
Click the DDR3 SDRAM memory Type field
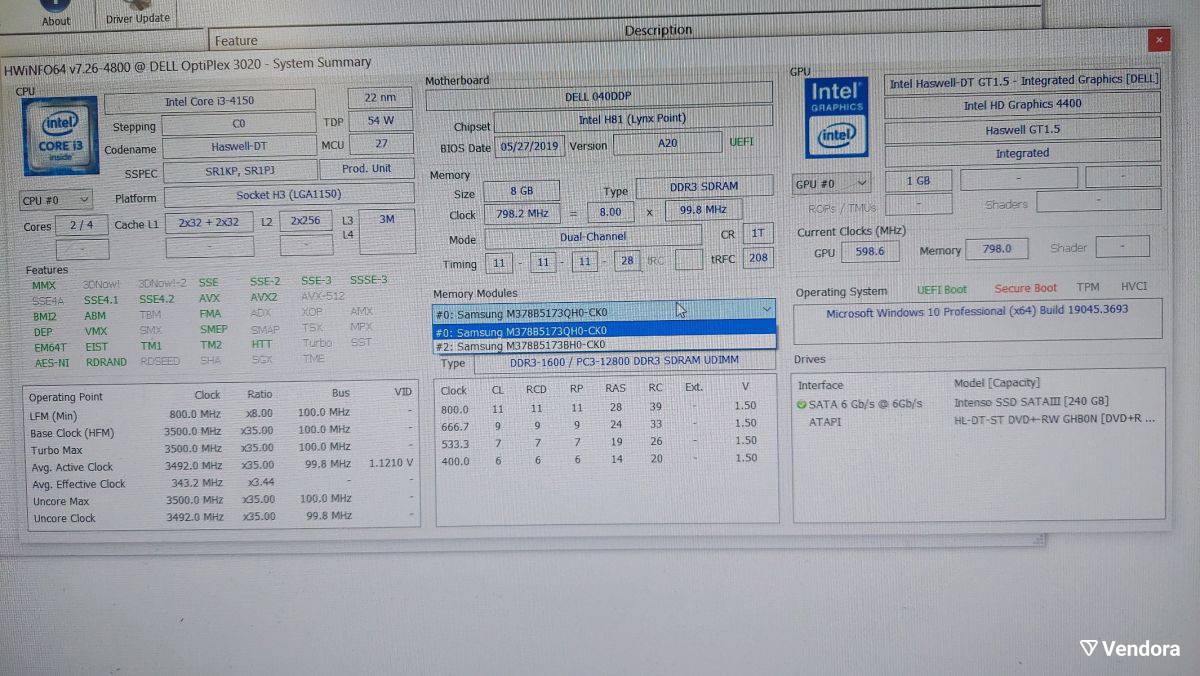point(704,188)
